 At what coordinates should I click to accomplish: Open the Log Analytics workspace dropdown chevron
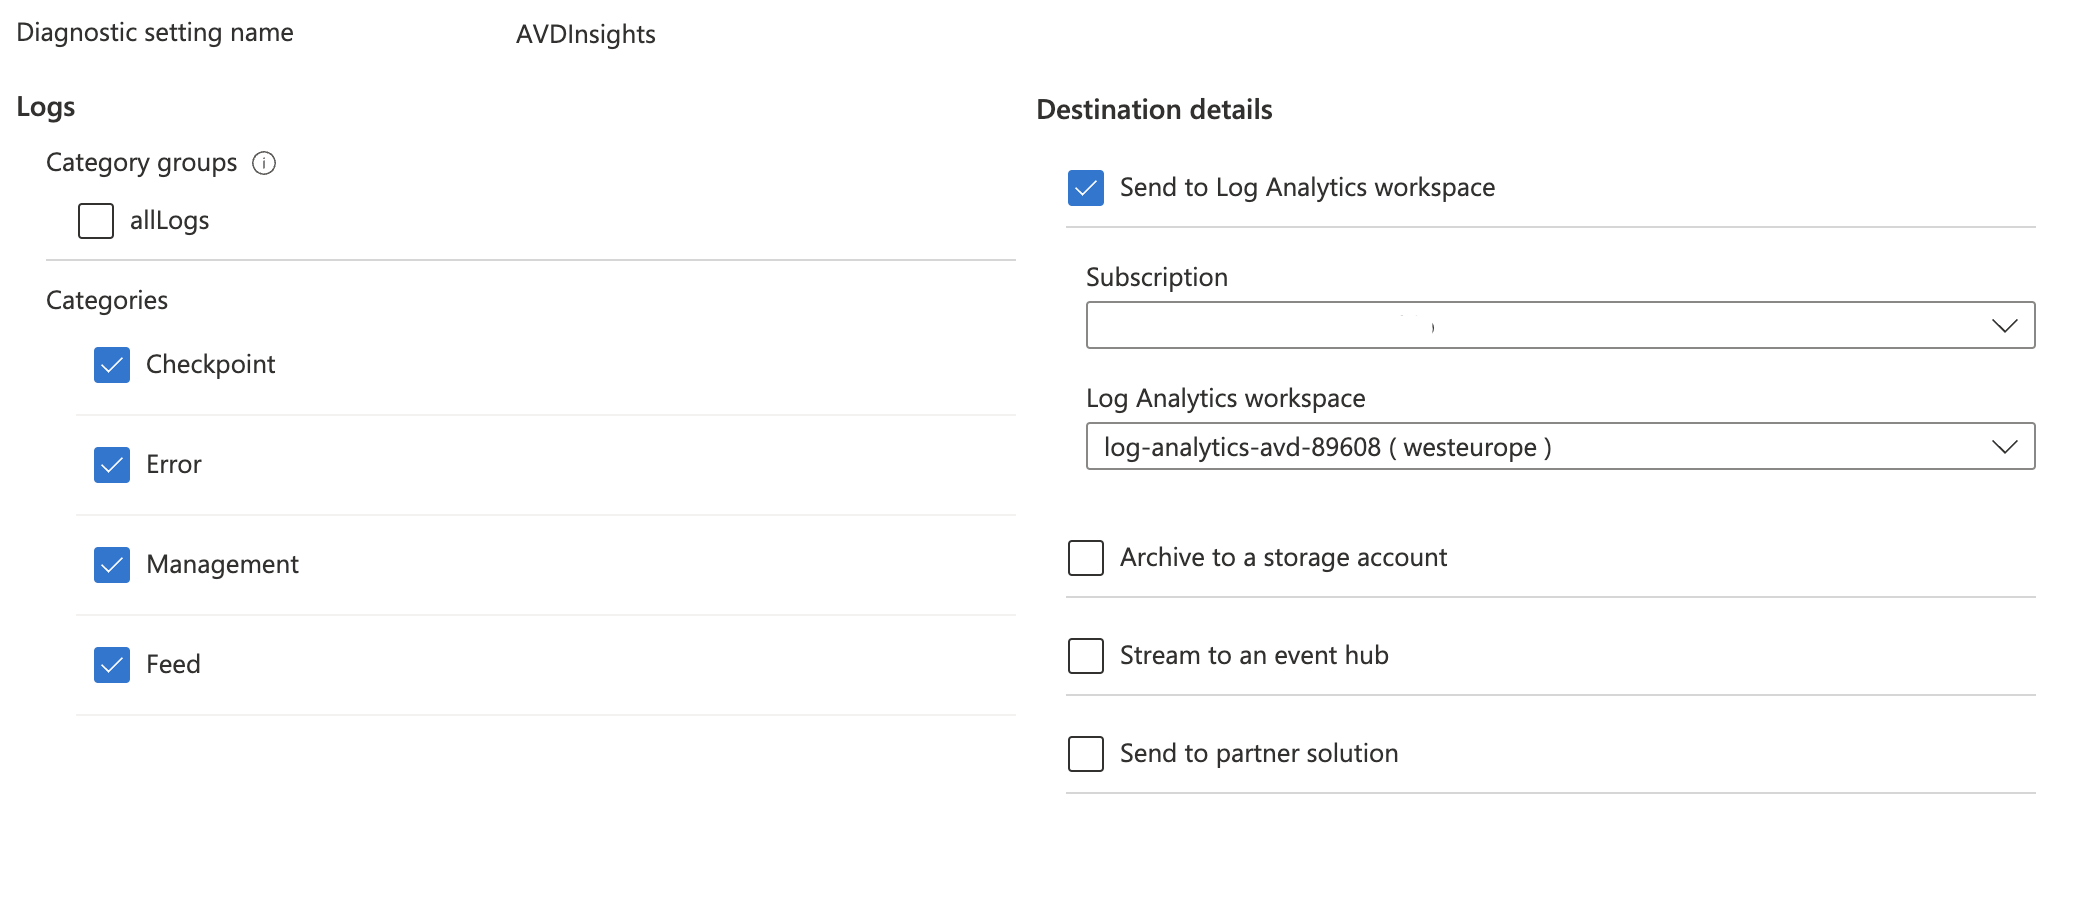point(2005,446)
